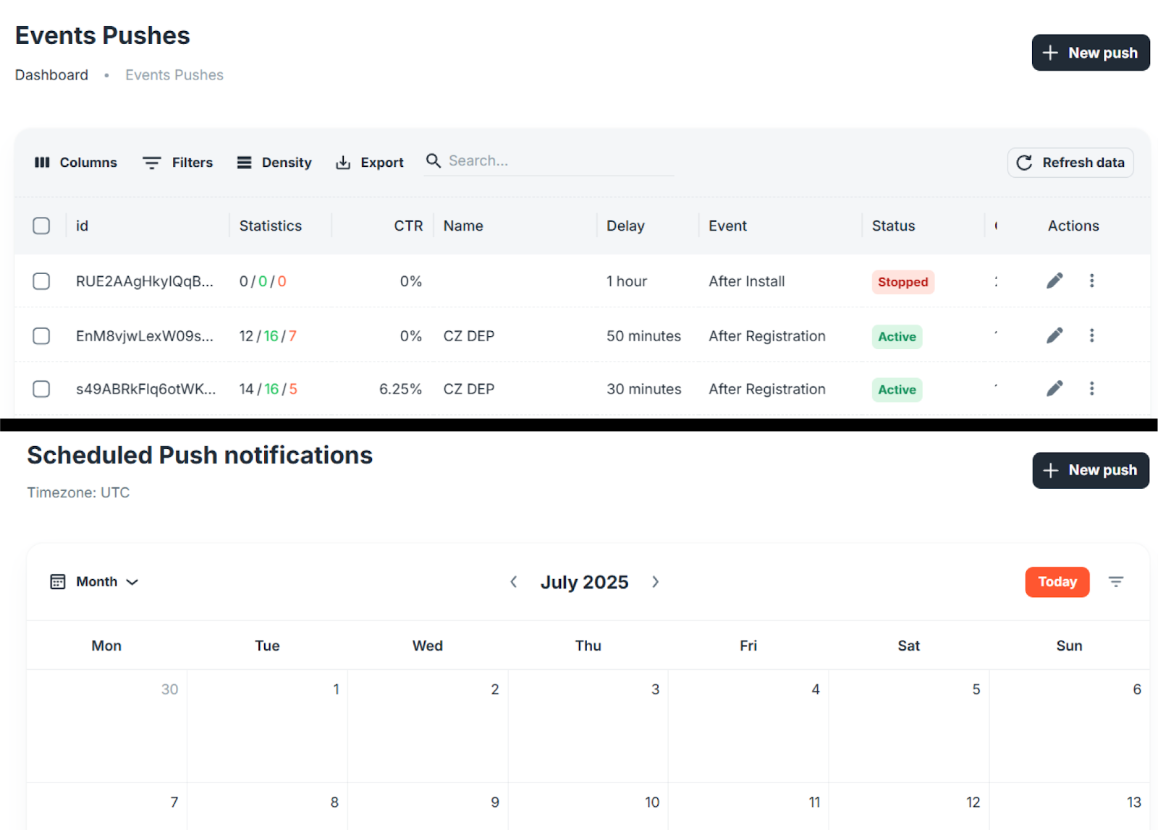This screenshot has width=1158, height=830.
Task: Sort by the Status column header
Action: pos(893,225)
